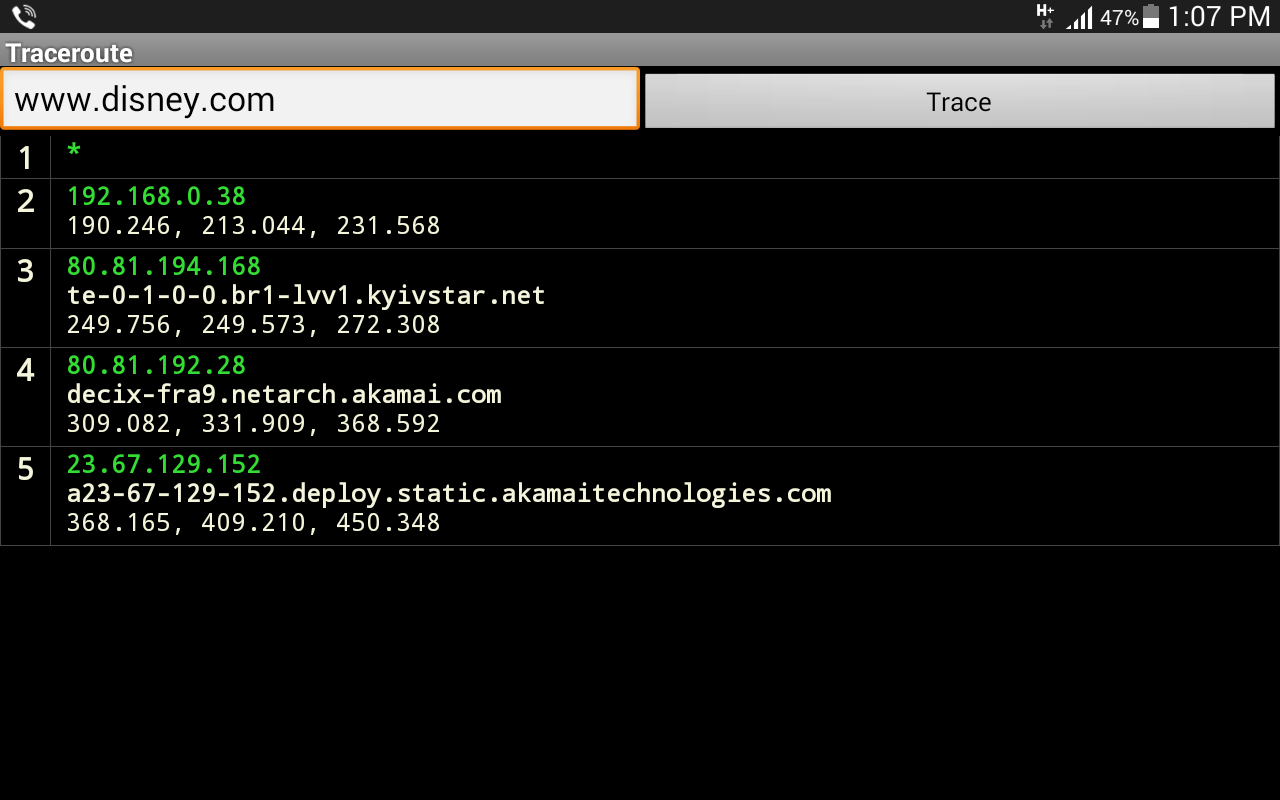The image size is (1280, 800).
Task: Tap the battery icon in status bar
Action: pyautogui.click(x=1151, y=16)
